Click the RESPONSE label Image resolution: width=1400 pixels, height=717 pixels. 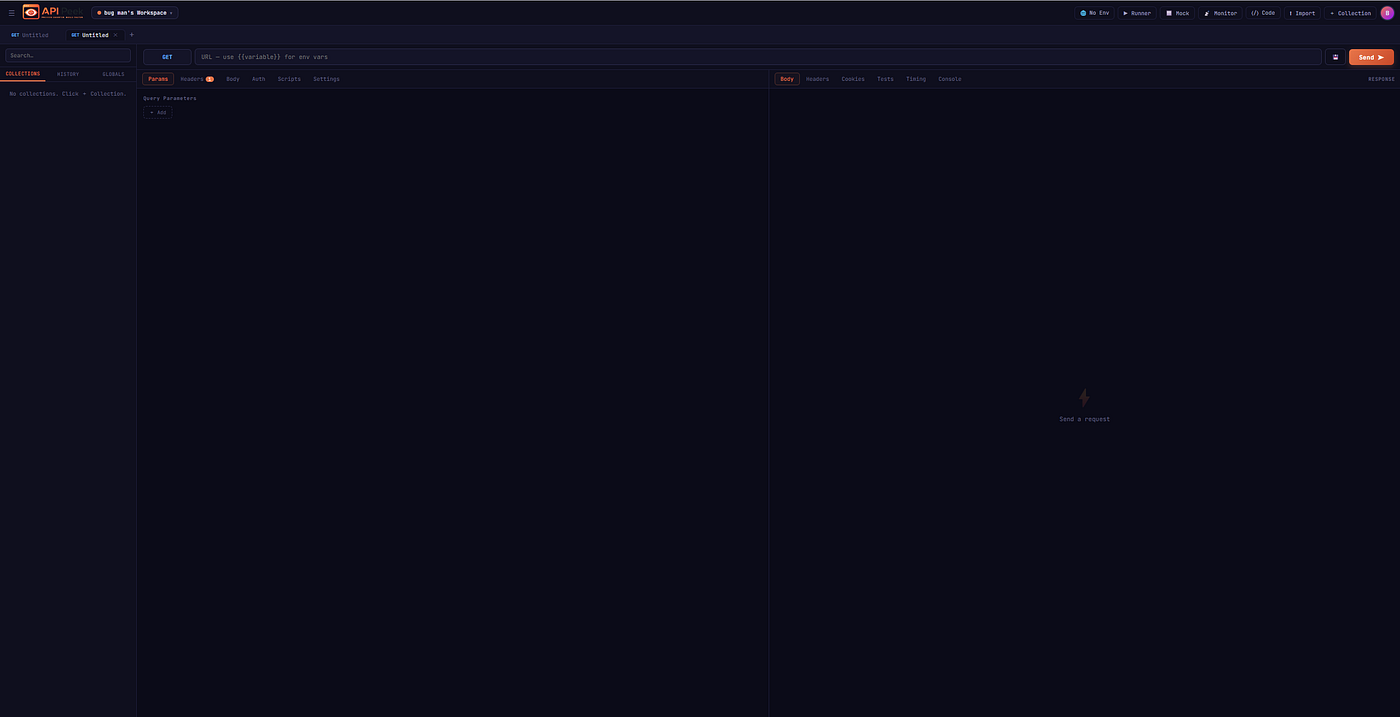point(1381,79)
